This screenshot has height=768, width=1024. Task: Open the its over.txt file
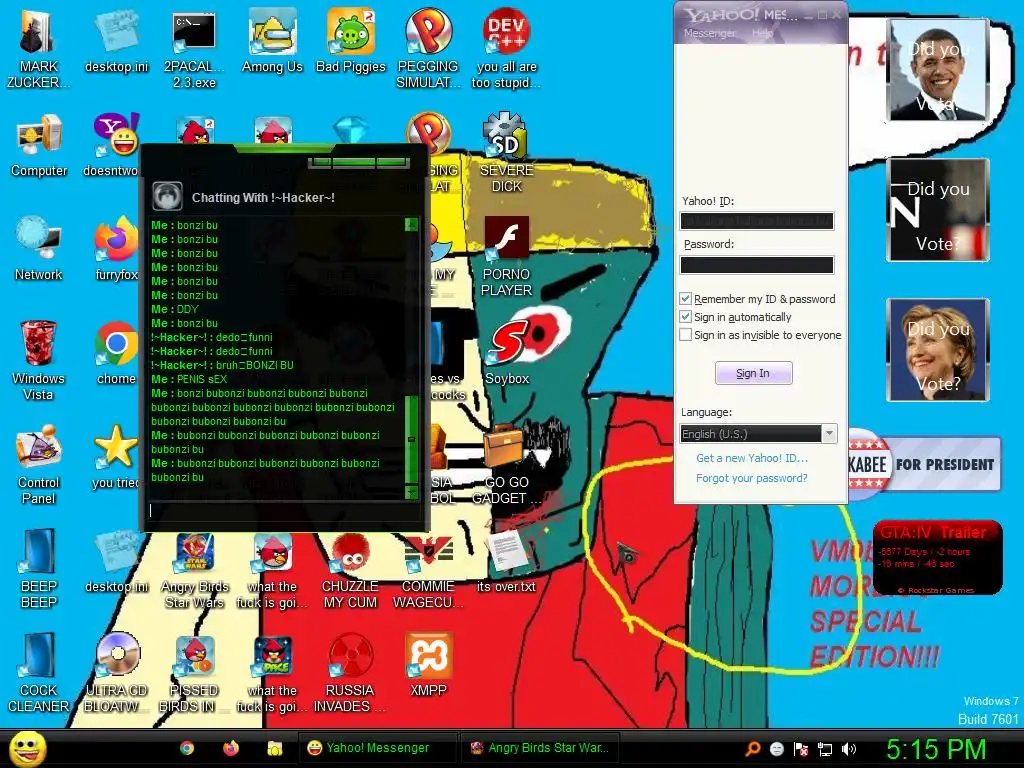(506, 562)
